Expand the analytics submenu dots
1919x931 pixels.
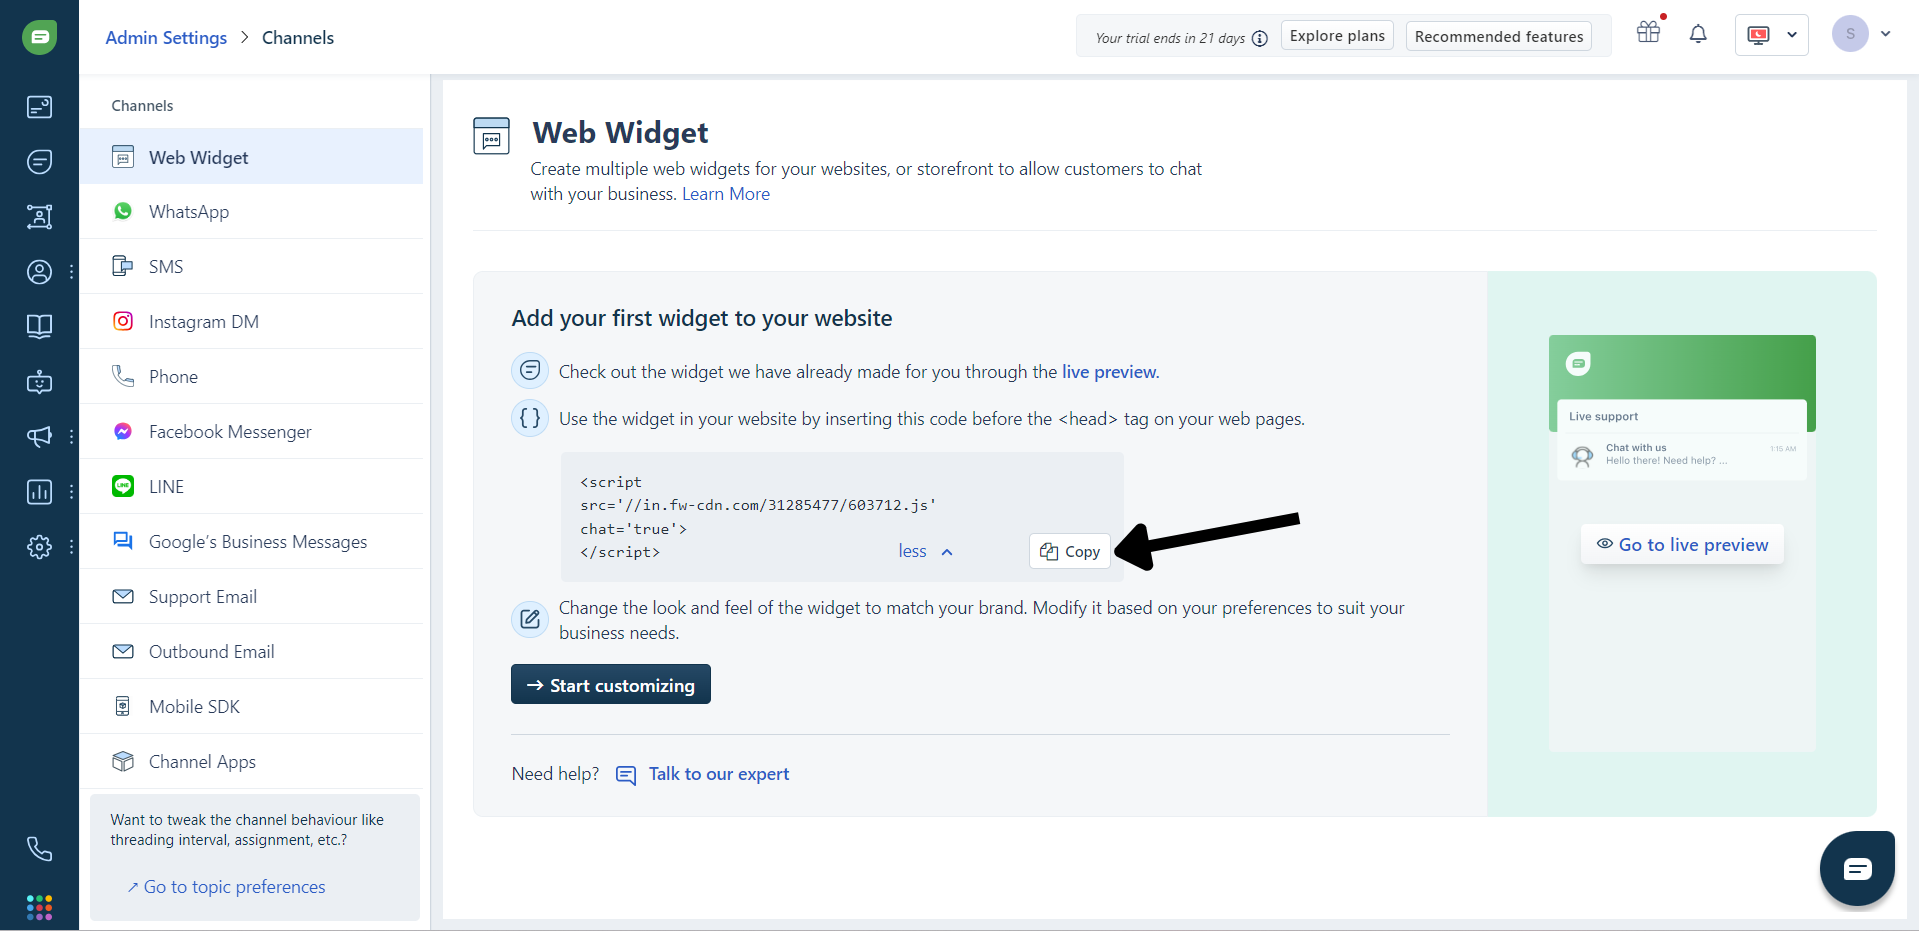click(71, 492)
